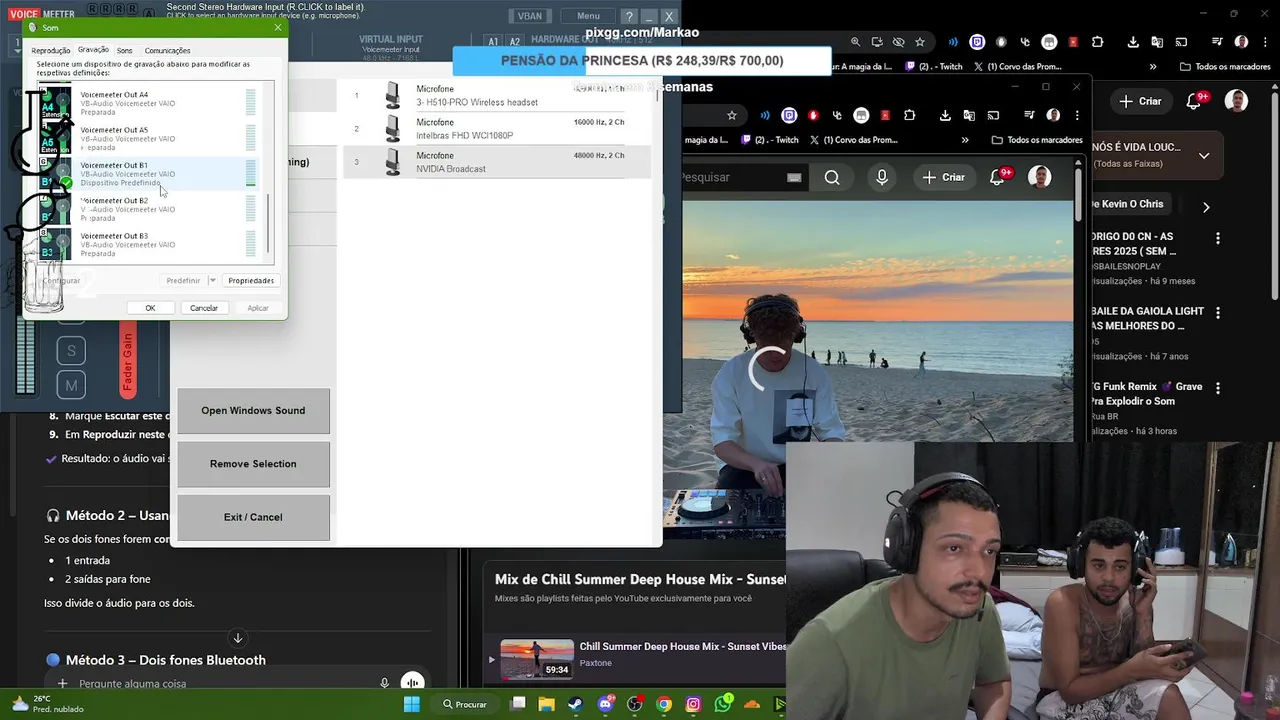Expand the NÓS É VIDA LOUC playlist chevron

(x=1204, y=155)
